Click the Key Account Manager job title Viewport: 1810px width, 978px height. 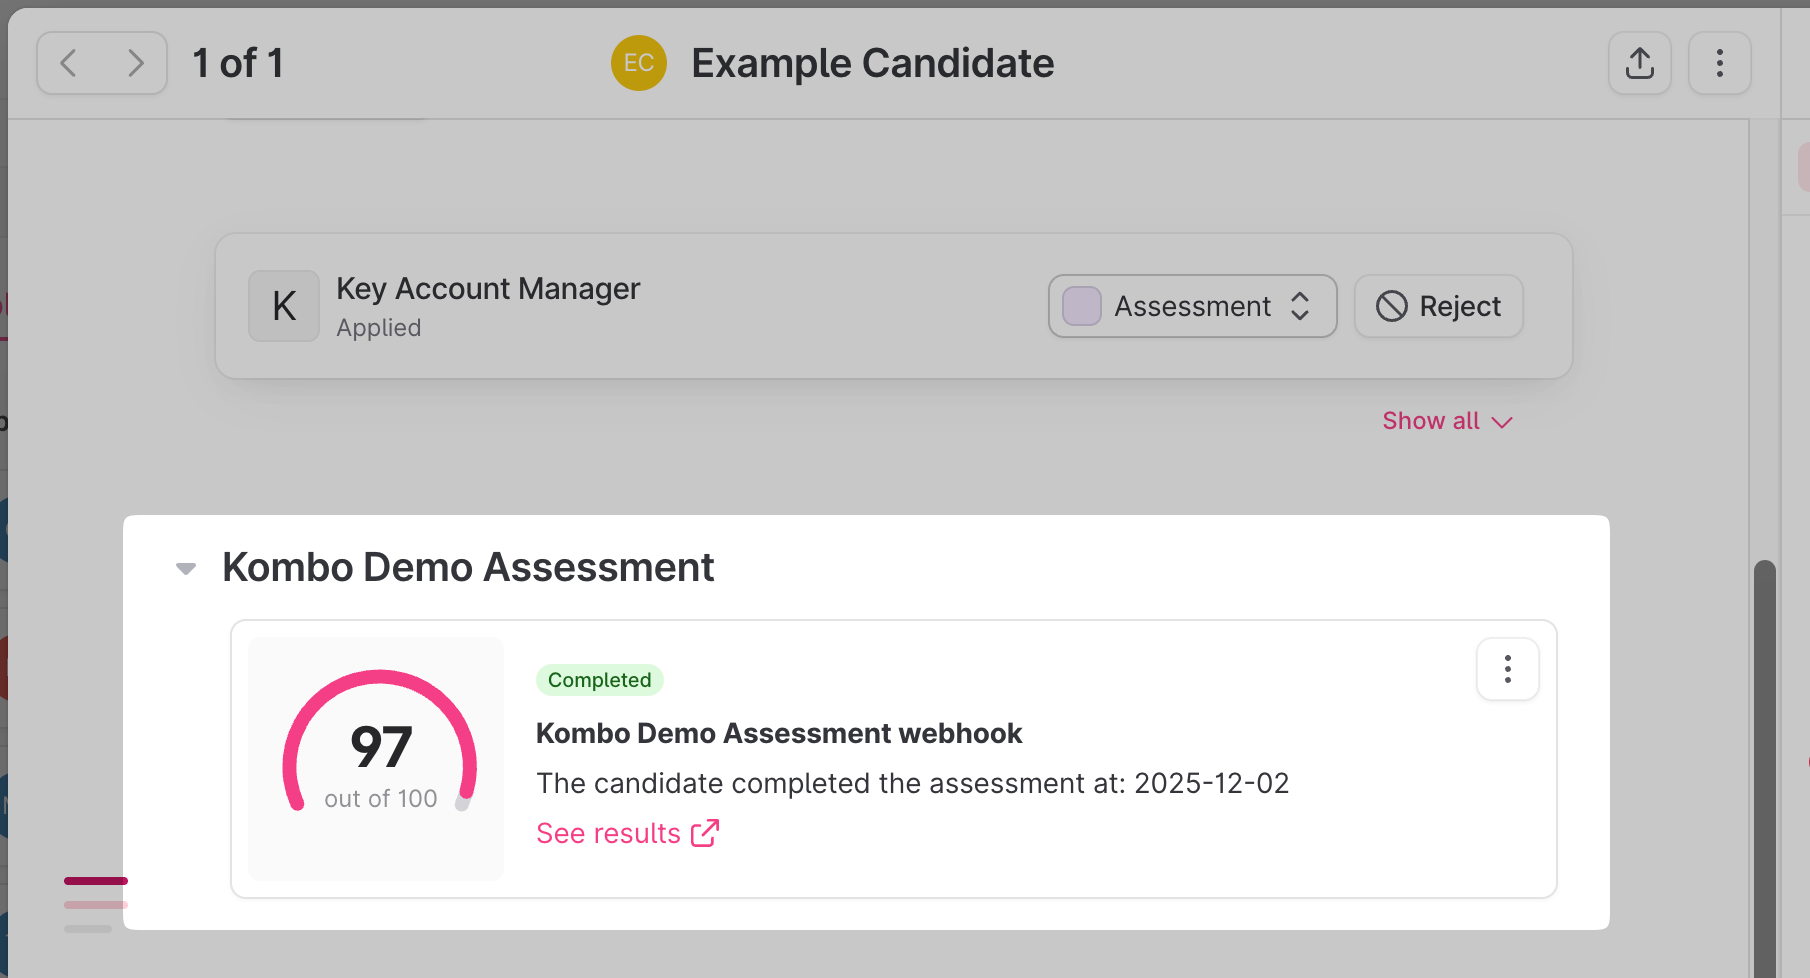click(488, 289)
